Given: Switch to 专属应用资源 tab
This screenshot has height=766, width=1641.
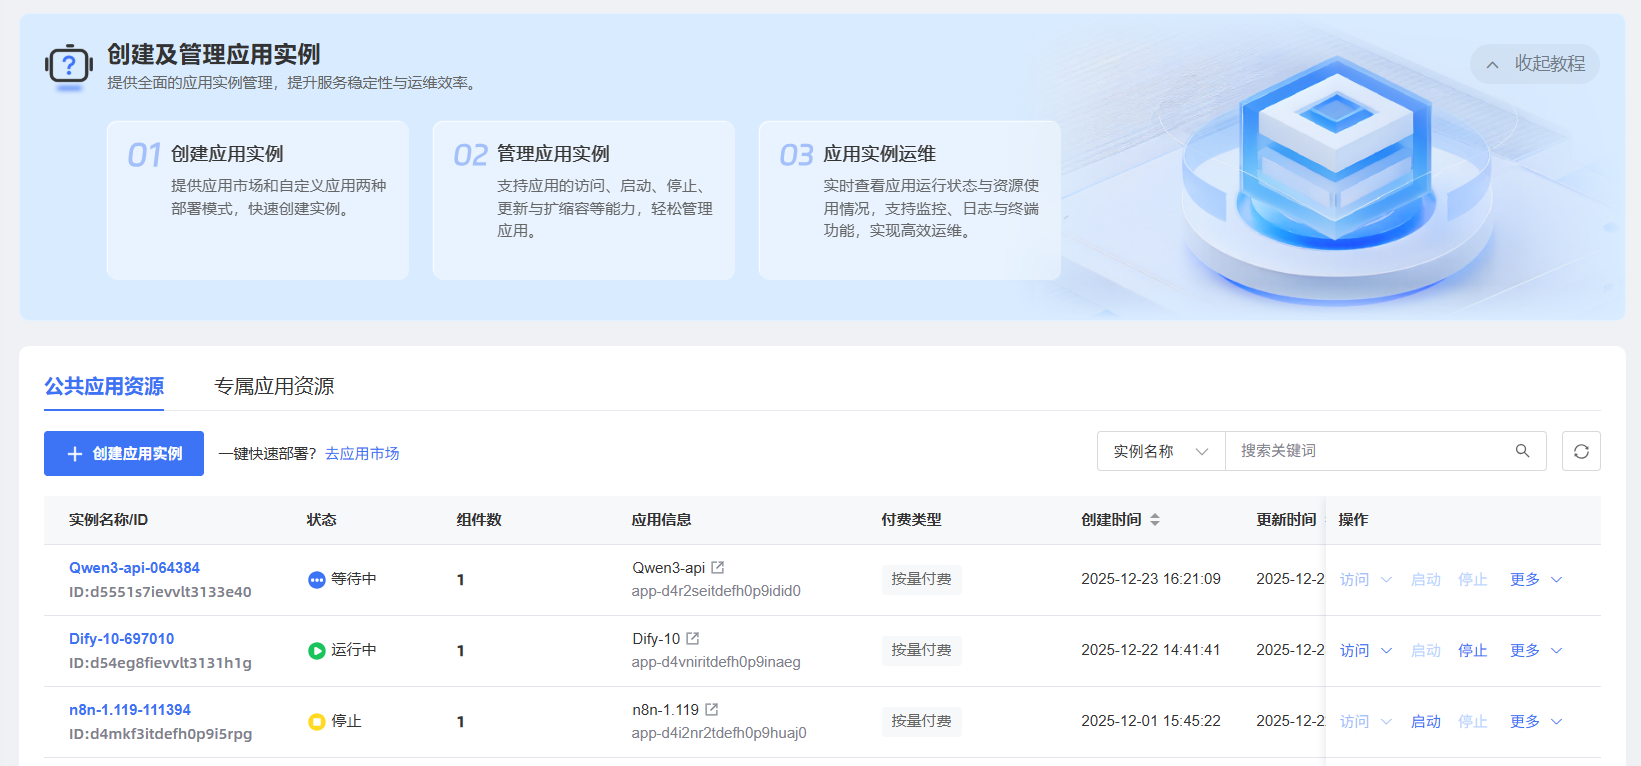Looking at the screenshot, I should click(274, 386).
